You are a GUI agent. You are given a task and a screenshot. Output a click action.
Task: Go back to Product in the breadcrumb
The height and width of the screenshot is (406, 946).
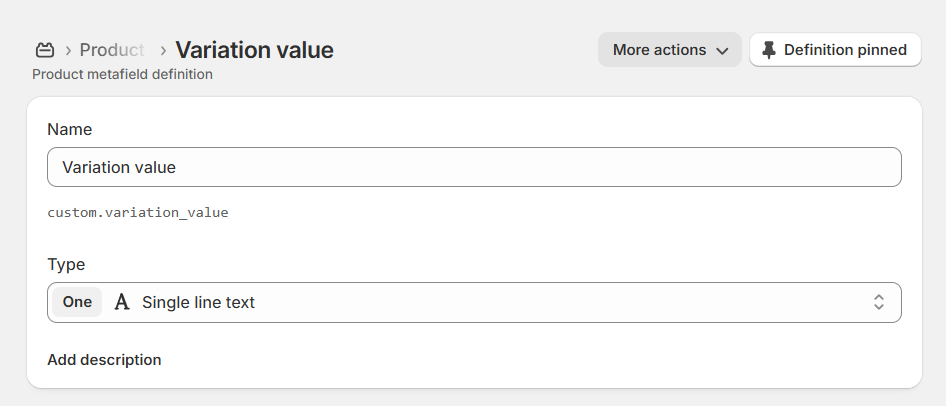pos(112,50)
